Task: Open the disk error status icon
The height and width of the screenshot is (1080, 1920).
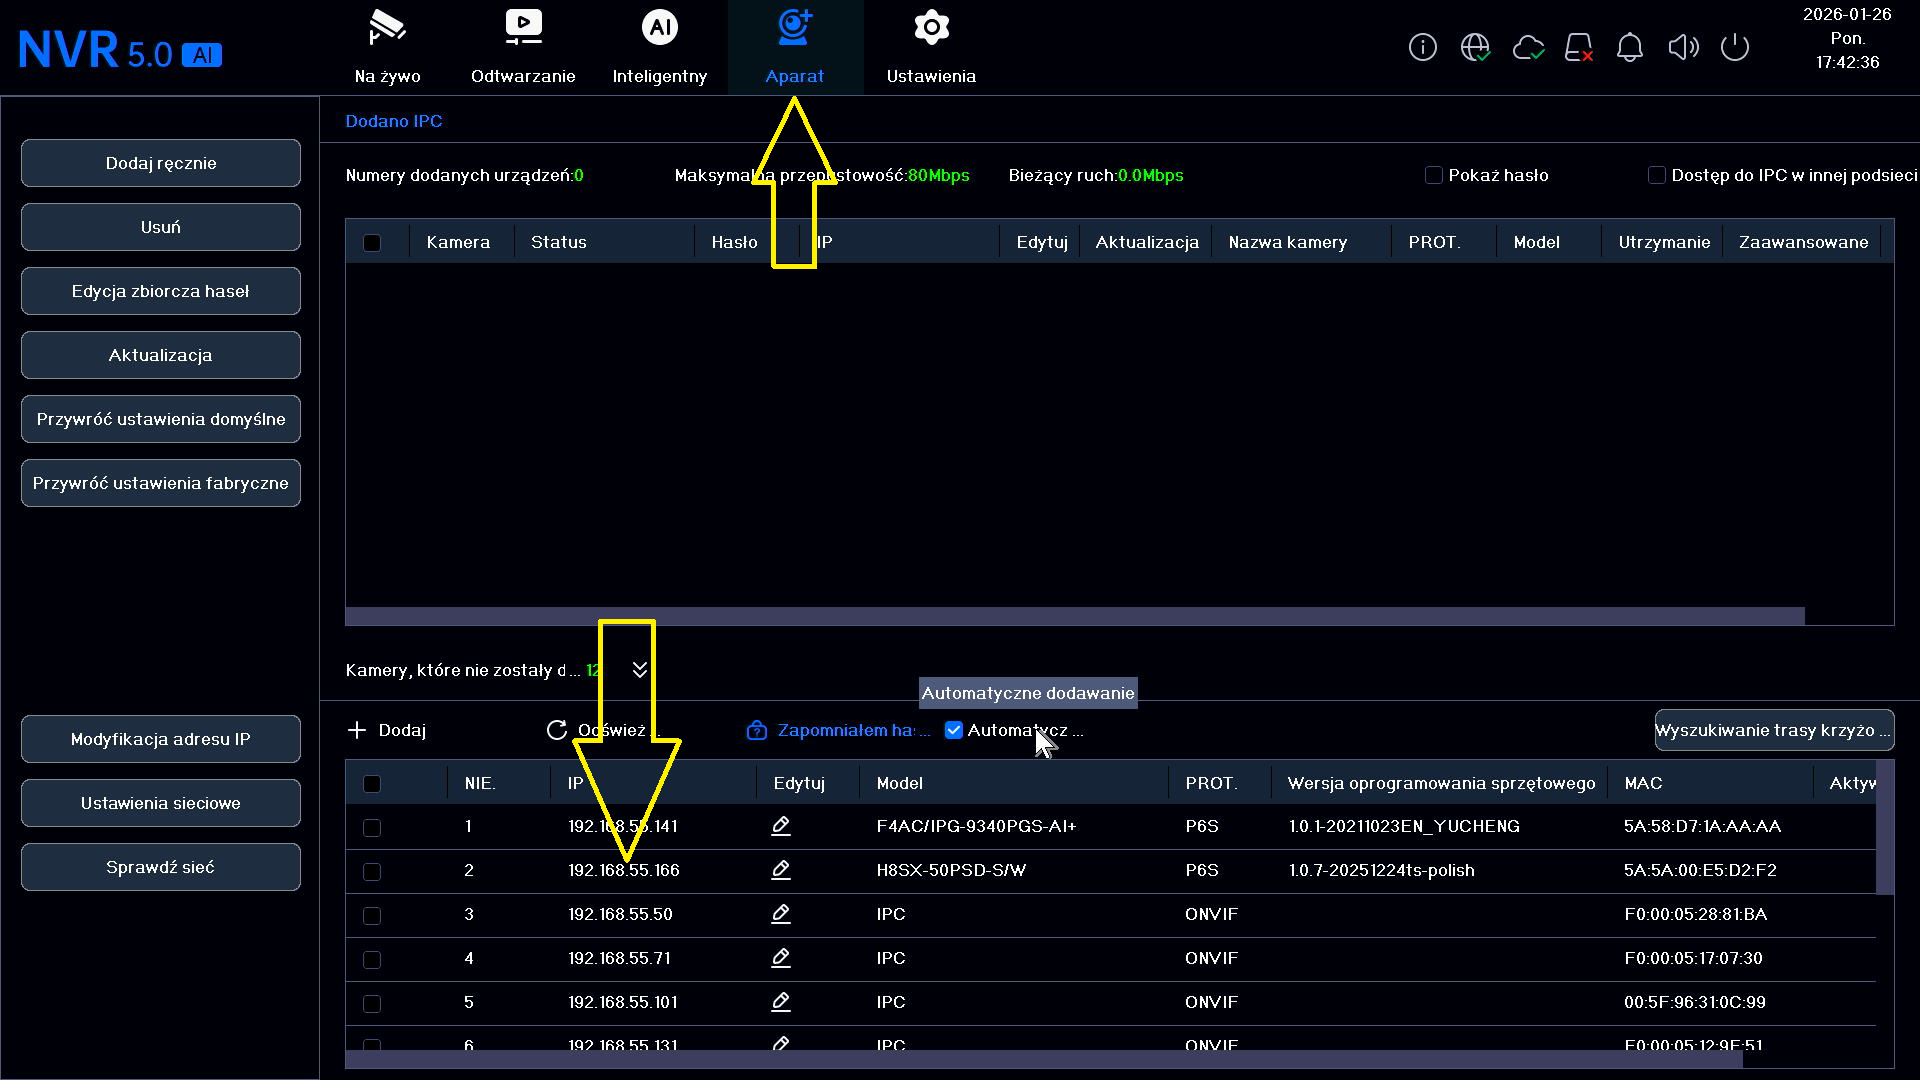Action: click(1579, 47)
